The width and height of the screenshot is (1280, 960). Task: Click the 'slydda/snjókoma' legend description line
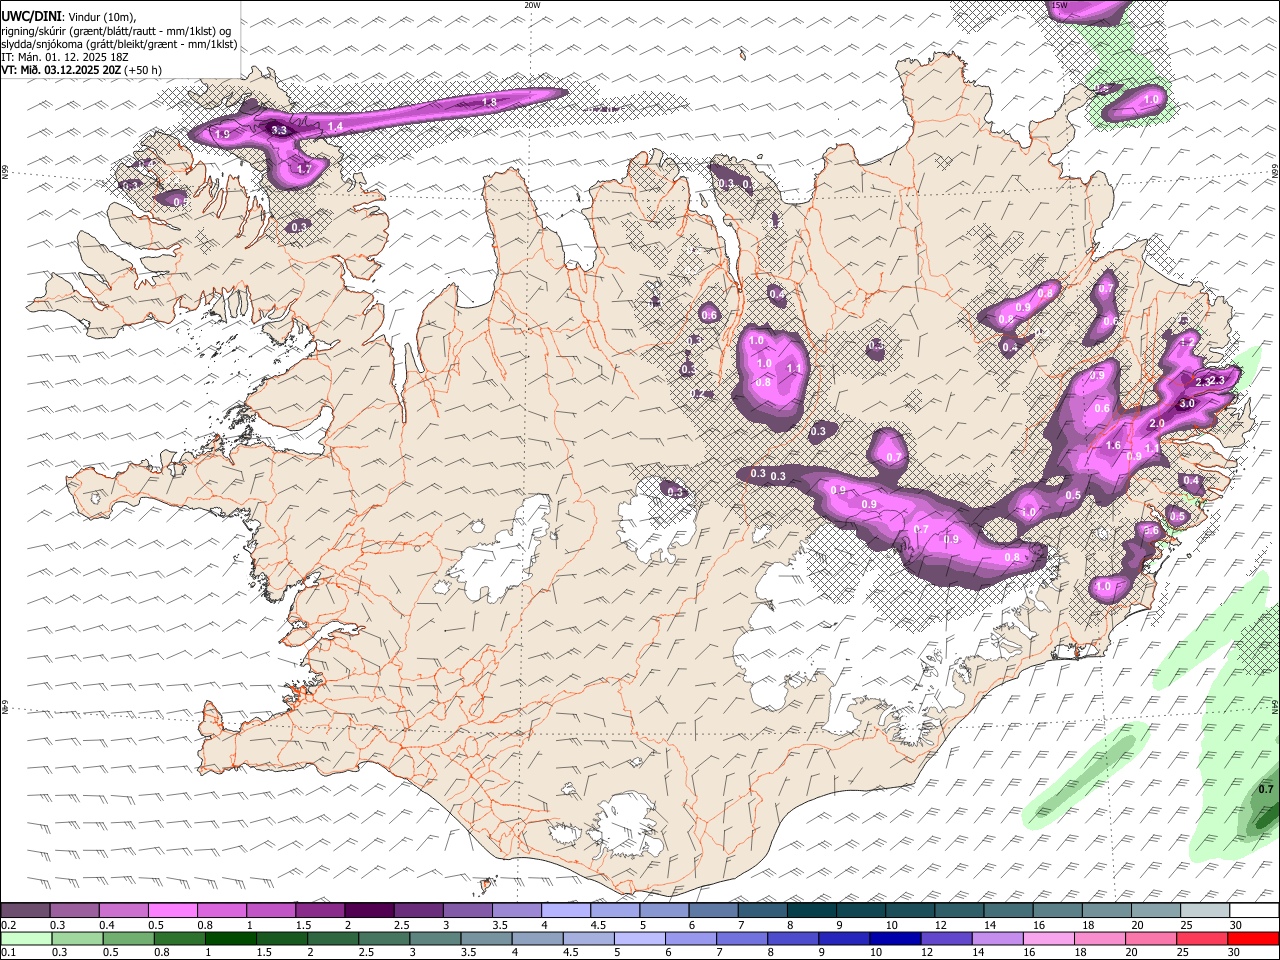pyautogui.click(x=119, y=44)
